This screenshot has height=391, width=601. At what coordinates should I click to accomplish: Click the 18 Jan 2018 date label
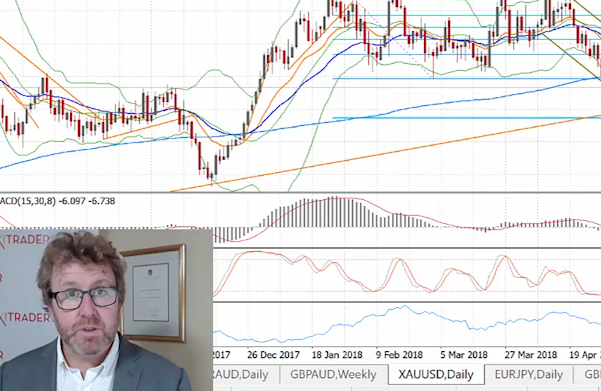337,355
